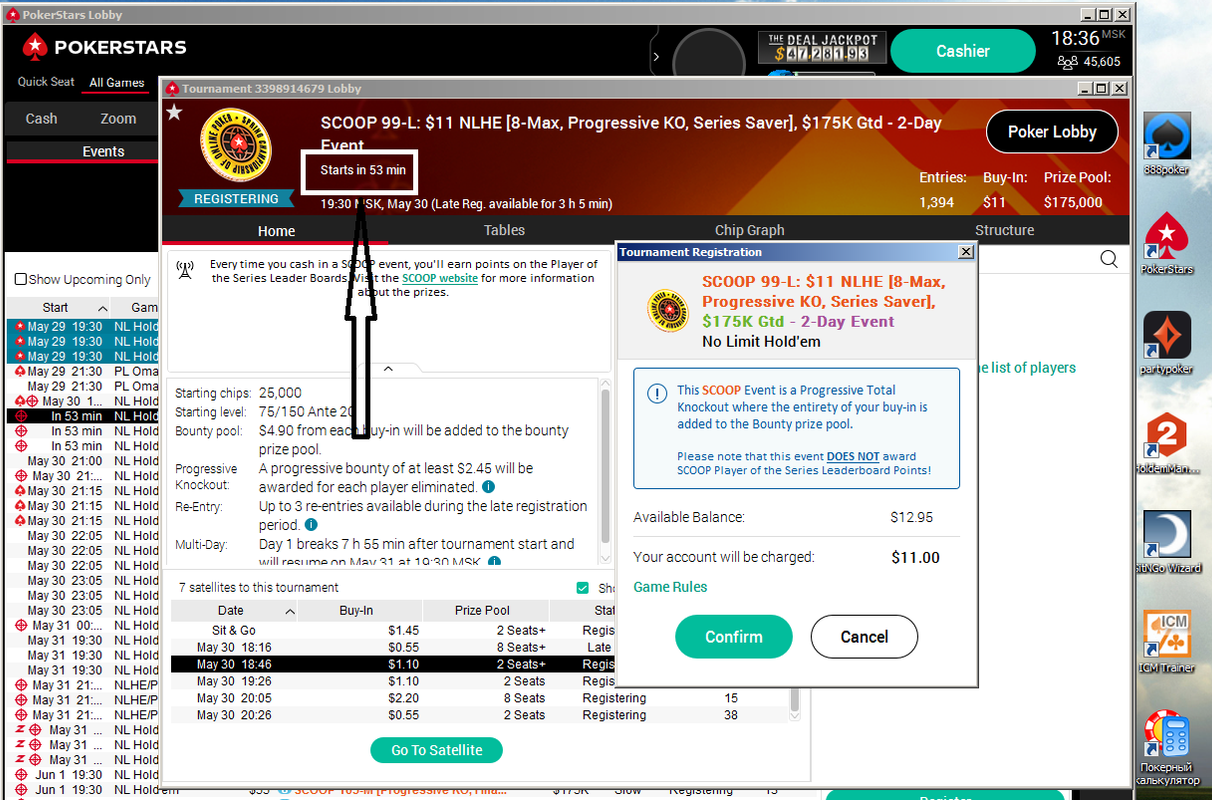Confirm the tournament registration
The width and height of the screenshot is (1212, 800).
tap(734, 637)
